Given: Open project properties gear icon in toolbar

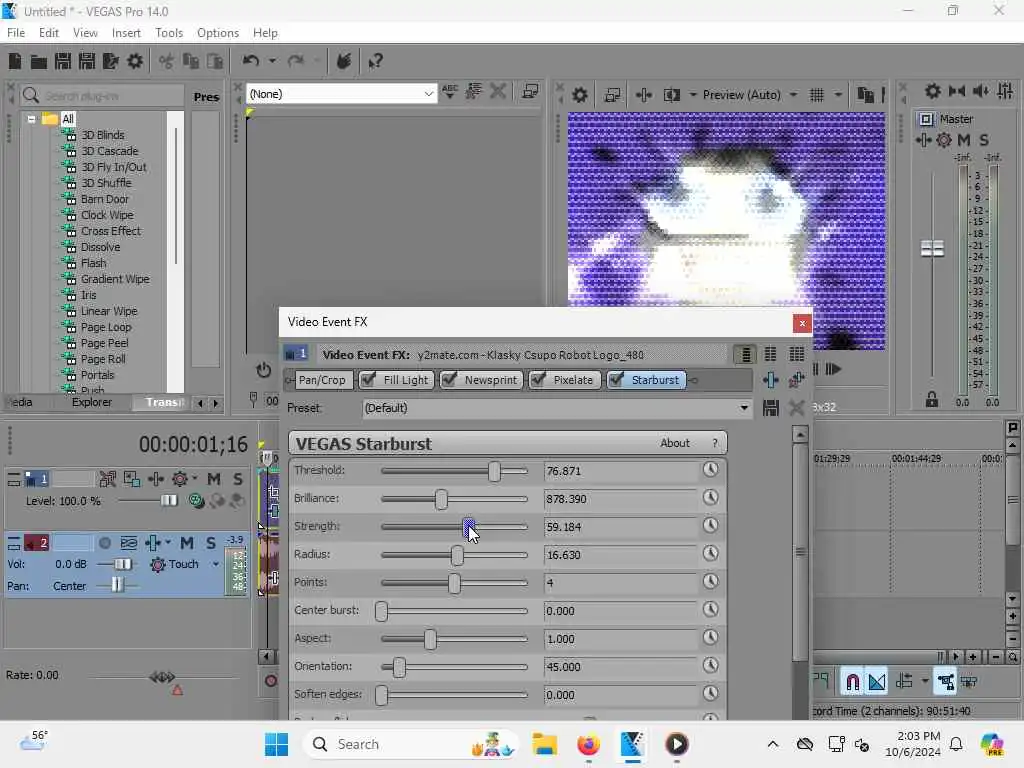Looking at the screenshot, I should [x=135, y=61].
